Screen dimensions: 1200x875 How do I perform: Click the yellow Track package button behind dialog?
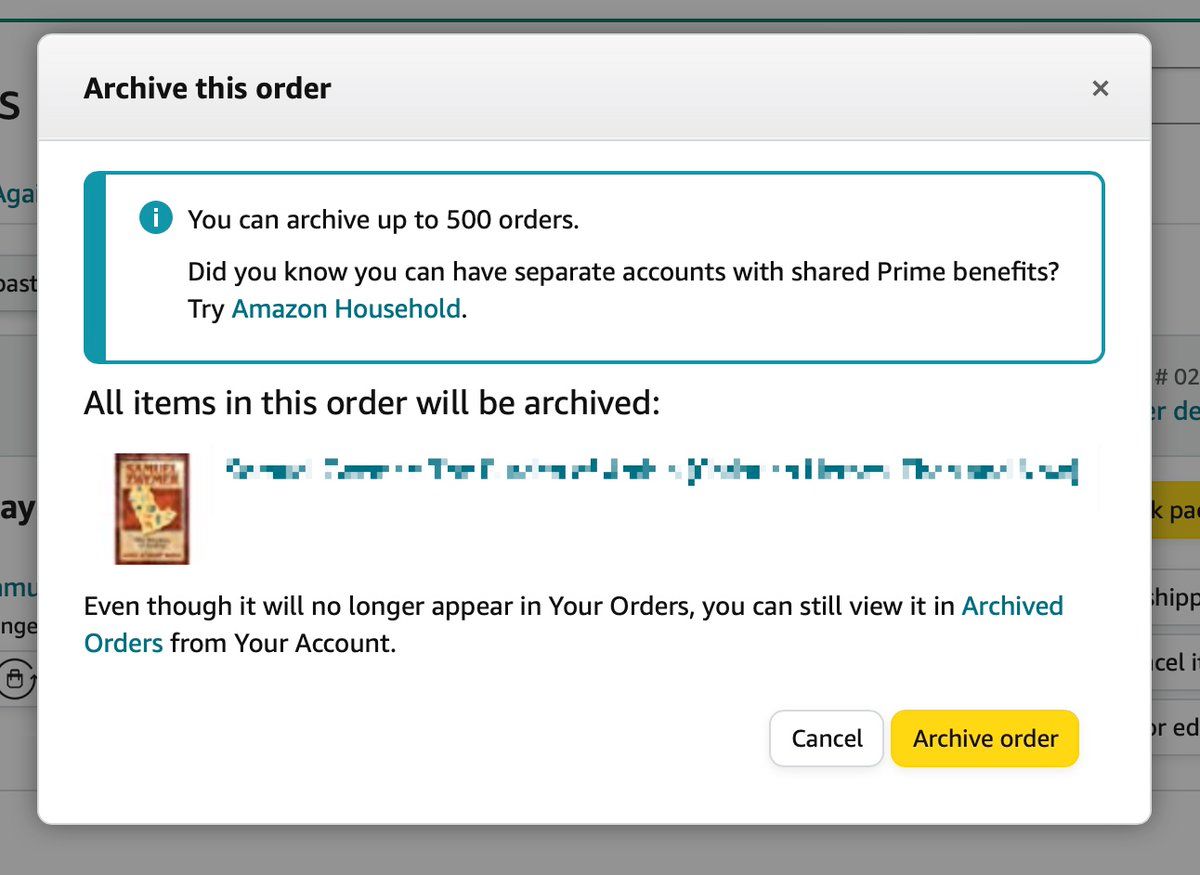(x=1176, y=510)
